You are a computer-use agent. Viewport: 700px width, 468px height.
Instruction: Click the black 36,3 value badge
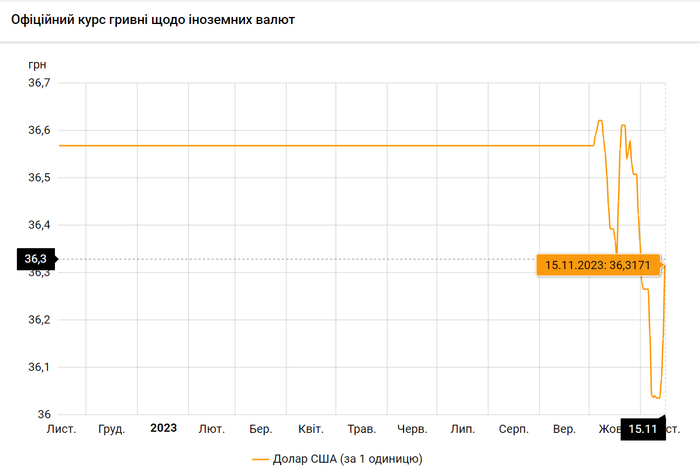point(35,260)
